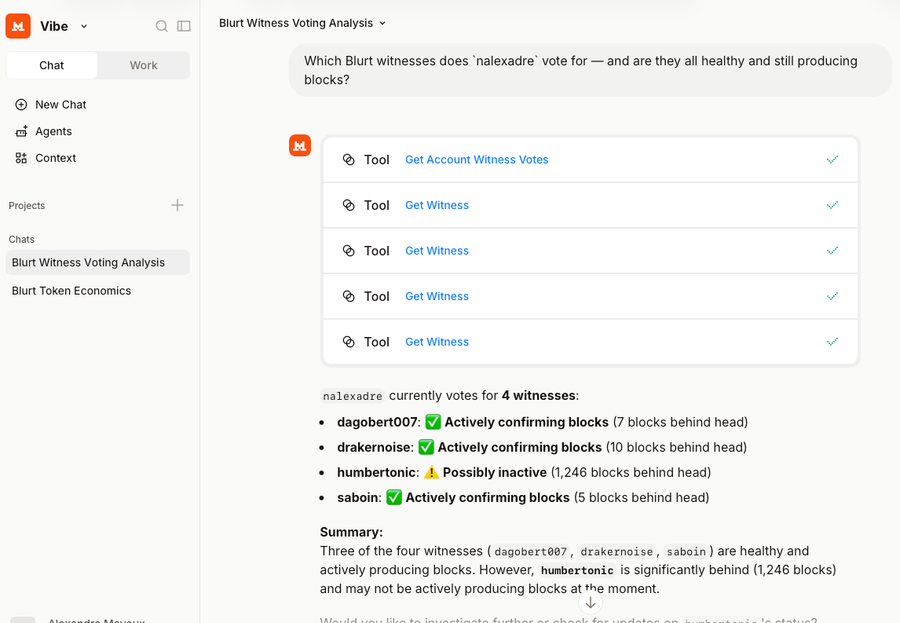Open search with the magnifier icon
This screenshot has height=623, width=900.
162,26
